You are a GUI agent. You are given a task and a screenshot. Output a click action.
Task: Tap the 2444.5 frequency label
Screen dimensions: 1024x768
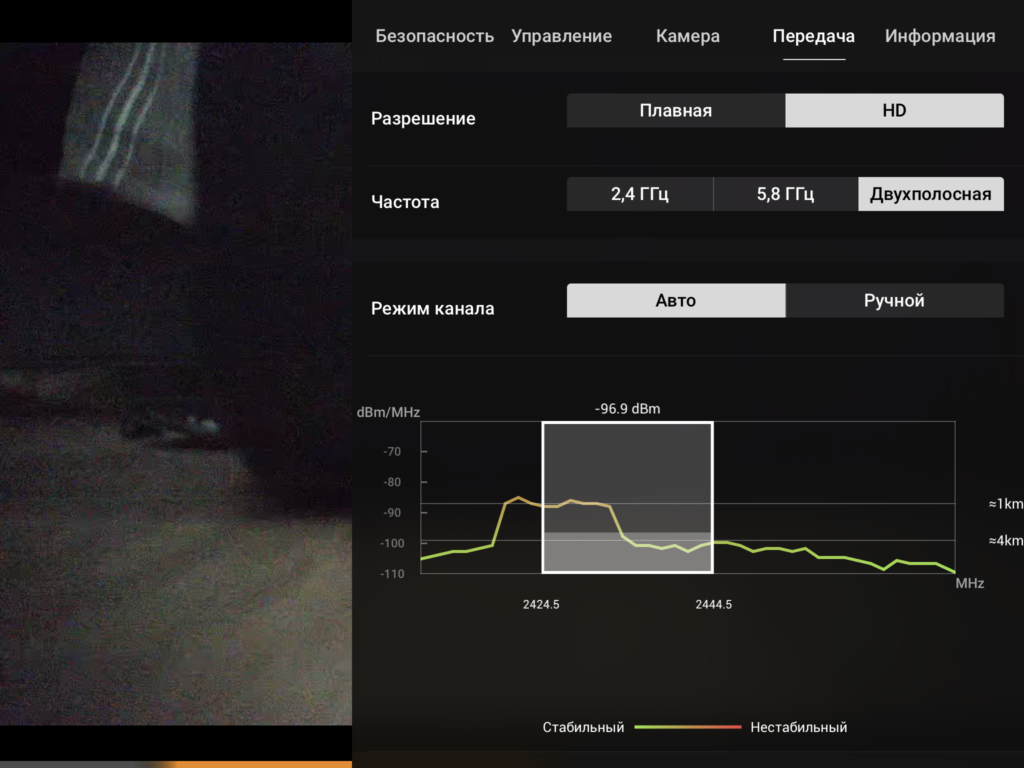pos(713,604)
